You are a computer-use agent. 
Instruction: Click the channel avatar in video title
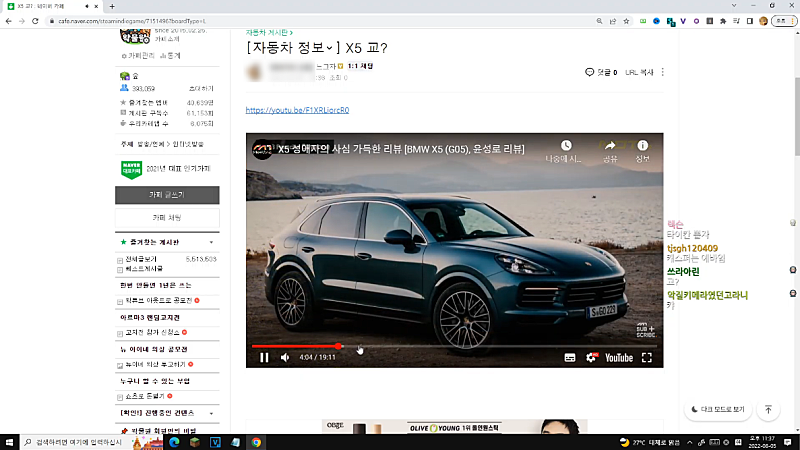pos(262,149)
